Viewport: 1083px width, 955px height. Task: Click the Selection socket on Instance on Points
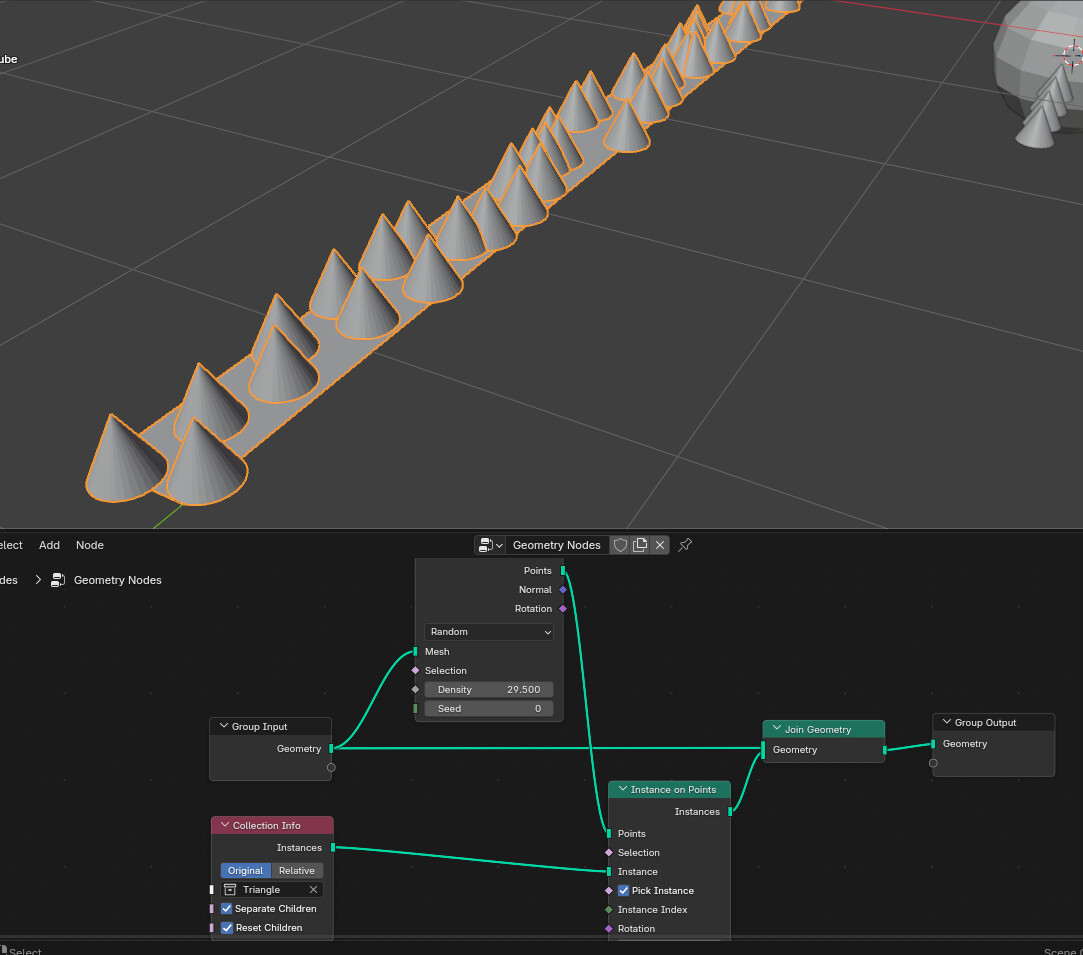608,853
